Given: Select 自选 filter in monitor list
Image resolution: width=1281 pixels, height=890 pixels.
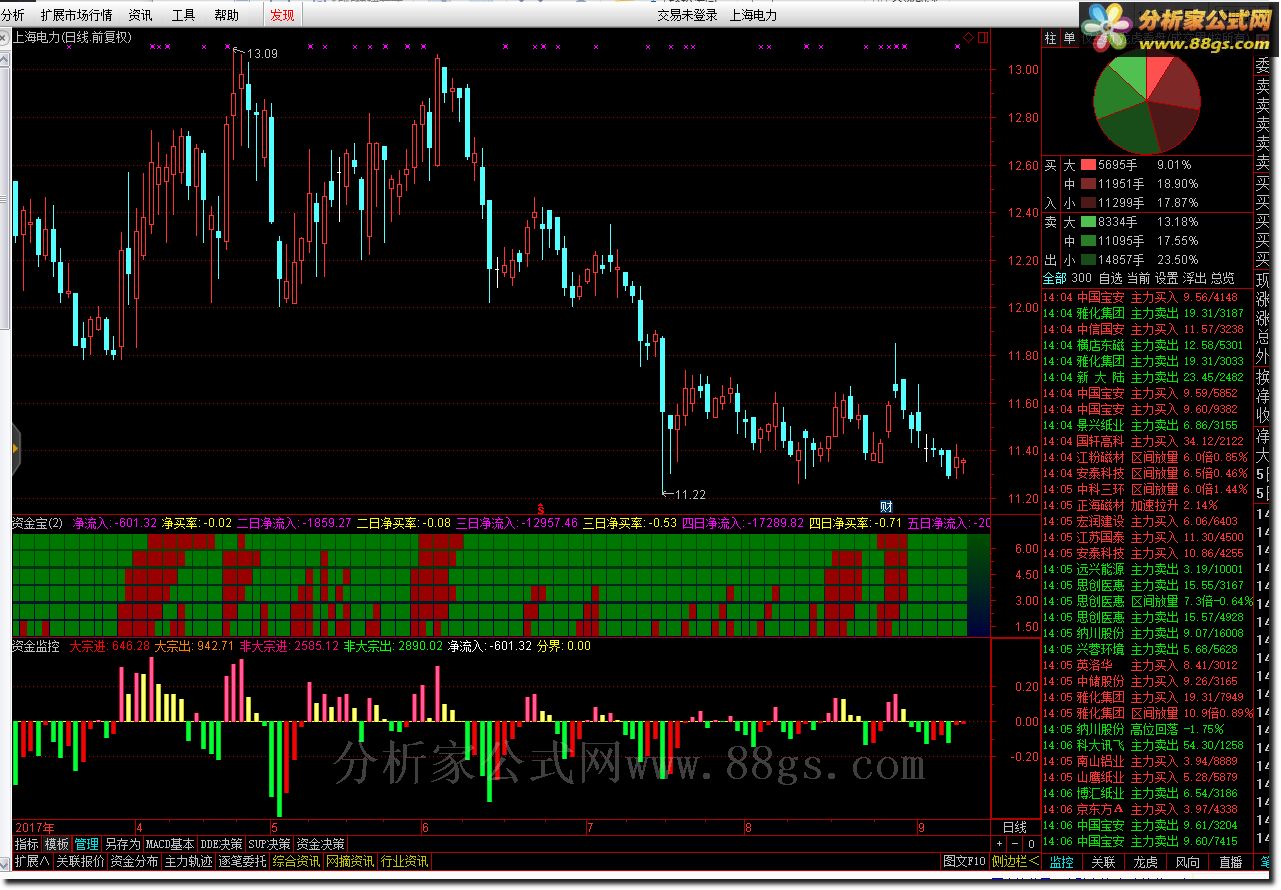Looking at the screenshot, I should click(x=1110, y=278).
